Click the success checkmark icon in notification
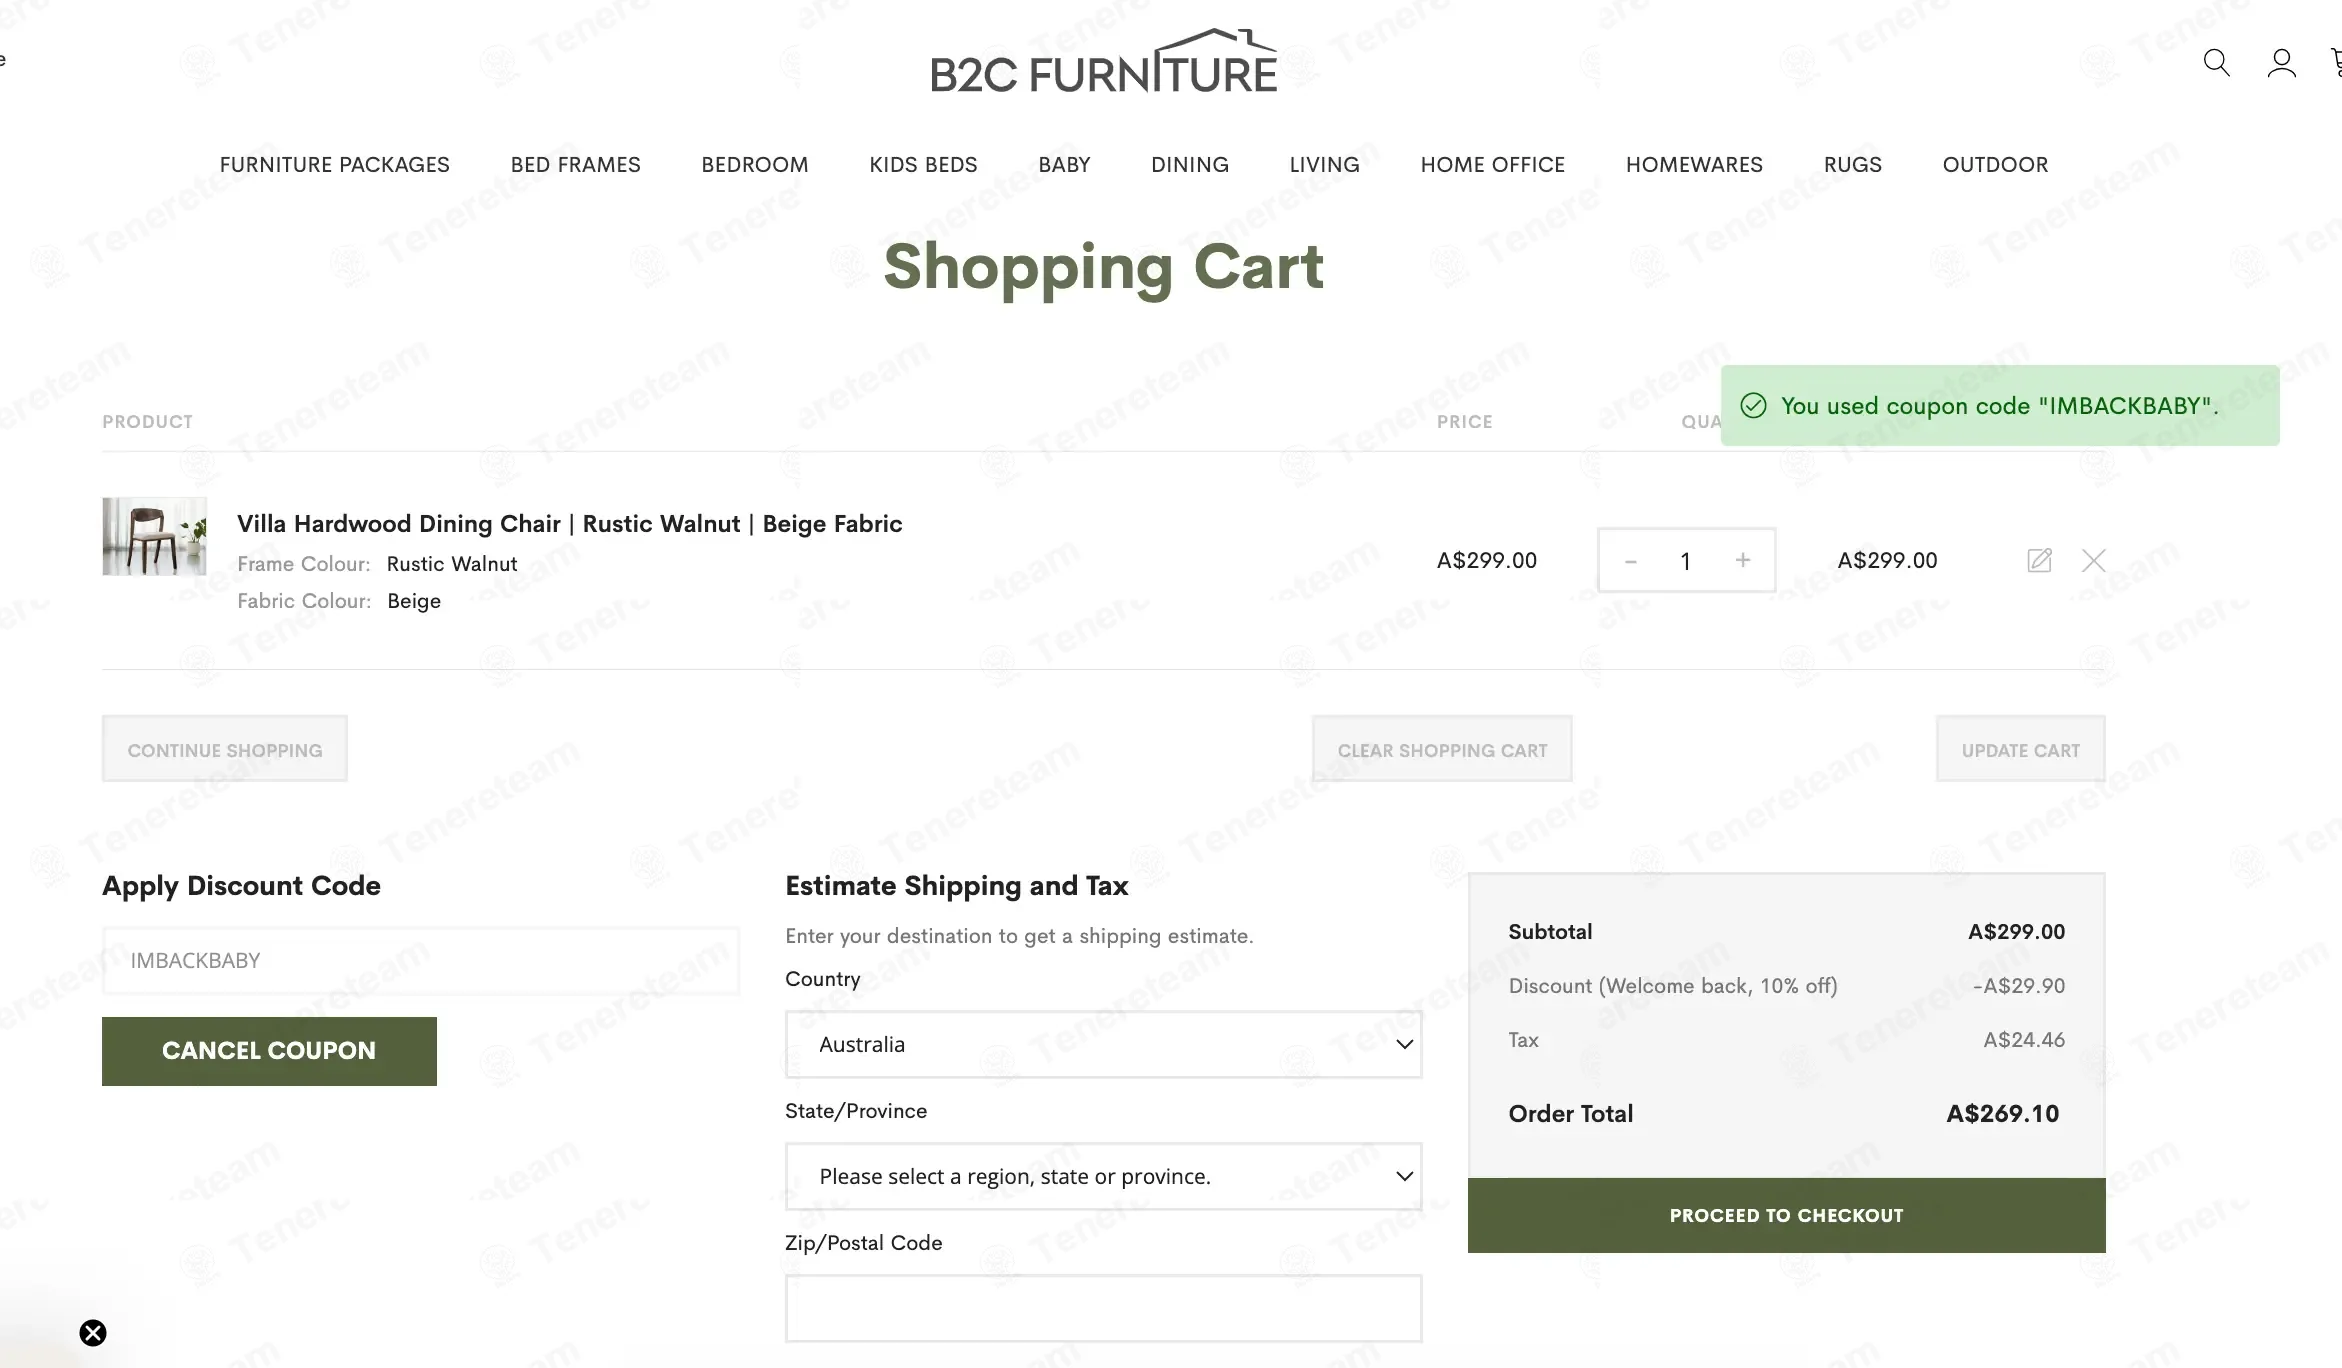2342x1368 pixels. click(1753, 405)
